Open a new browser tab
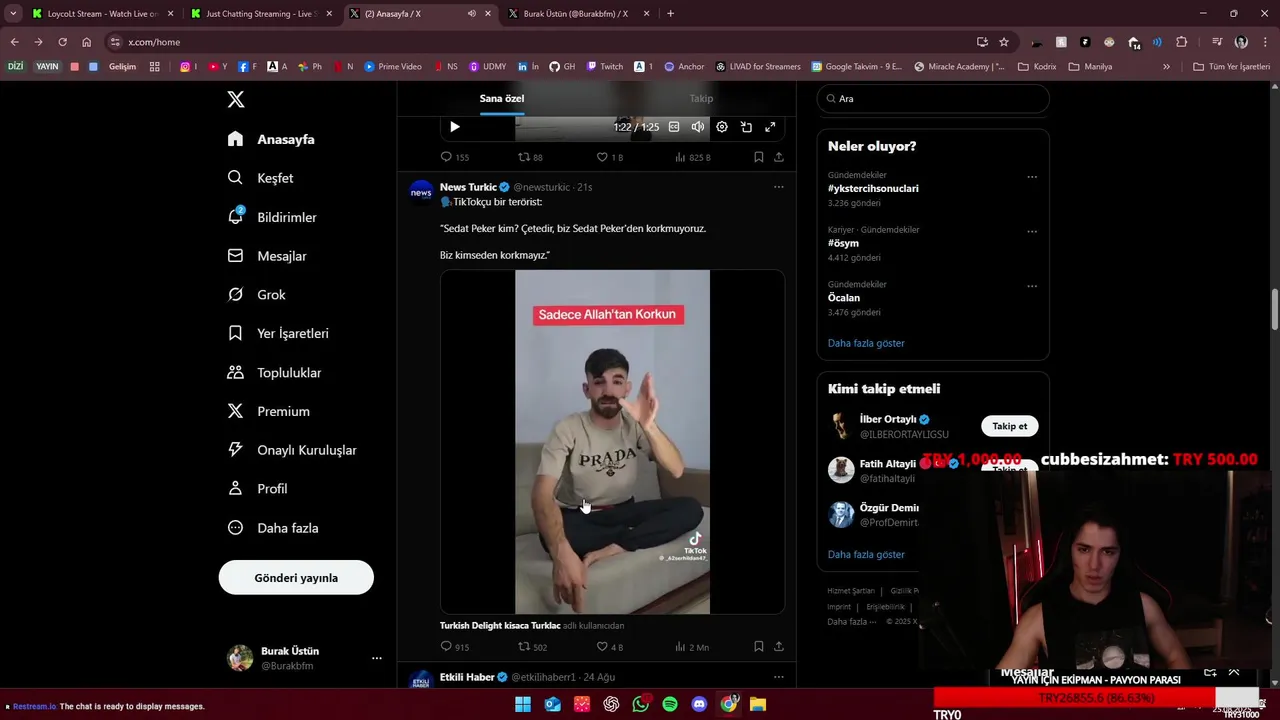This screenshot has height=720, width=1280. (x=670, y=14)
